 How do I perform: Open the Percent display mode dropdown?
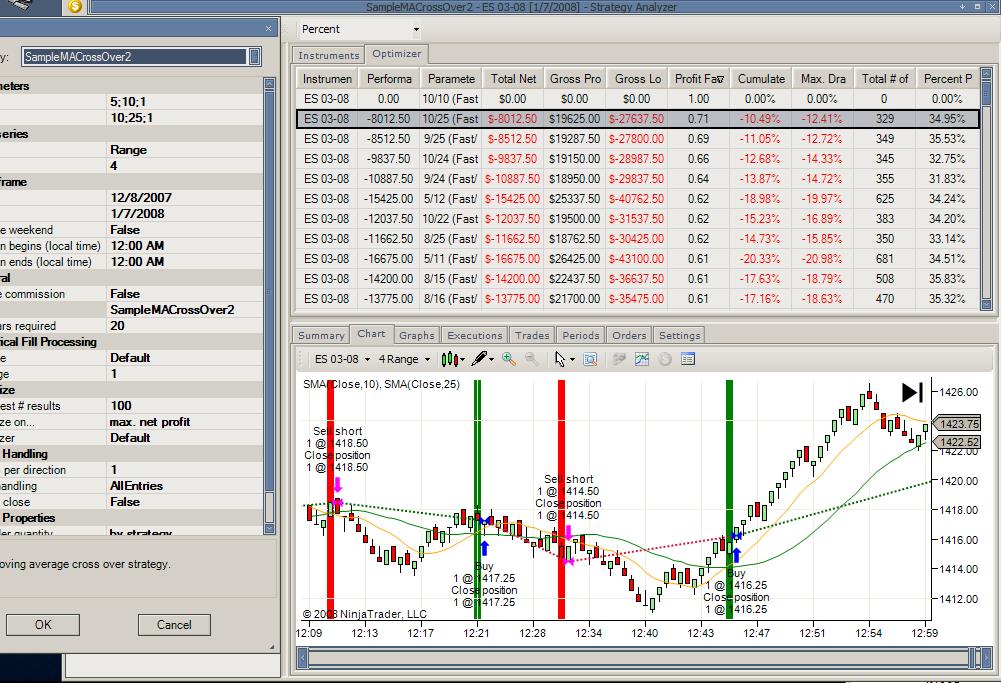(x=360, y=29)
